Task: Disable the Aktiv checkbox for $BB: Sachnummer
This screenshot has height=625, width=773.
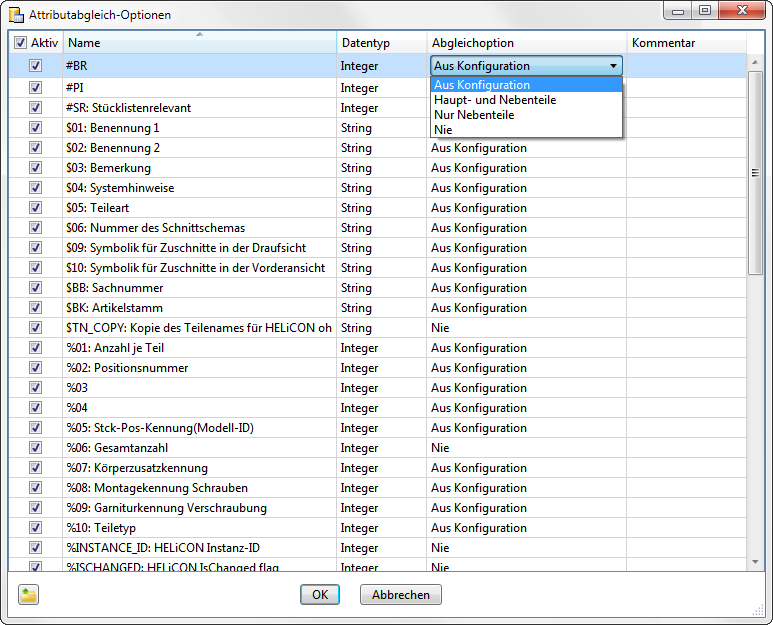Action: 36,288
